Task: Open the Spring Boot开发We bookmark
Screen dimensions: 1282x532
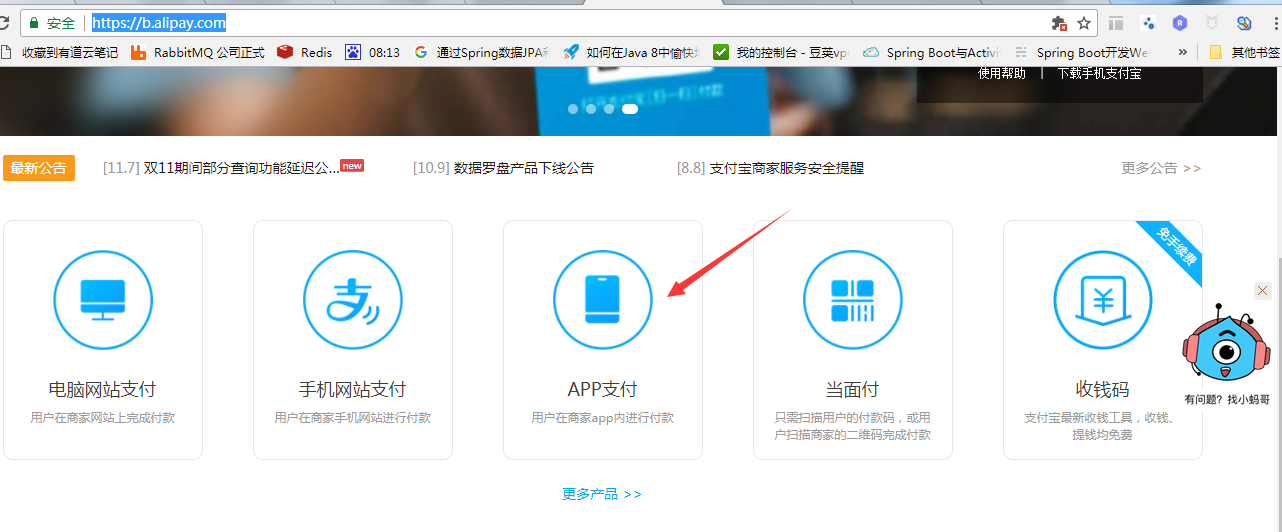Action: [1081, 52]
